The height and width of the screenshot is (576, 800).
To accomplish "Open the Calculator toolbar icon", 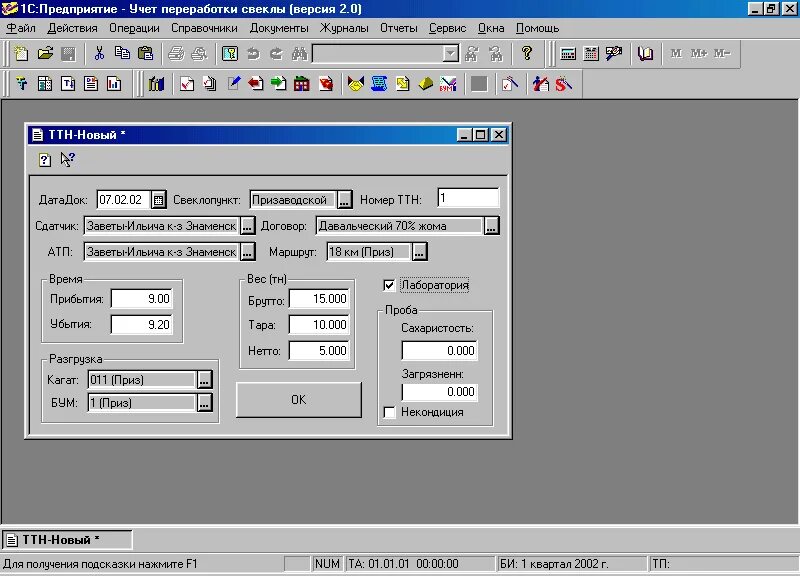I will click(568, 54).
